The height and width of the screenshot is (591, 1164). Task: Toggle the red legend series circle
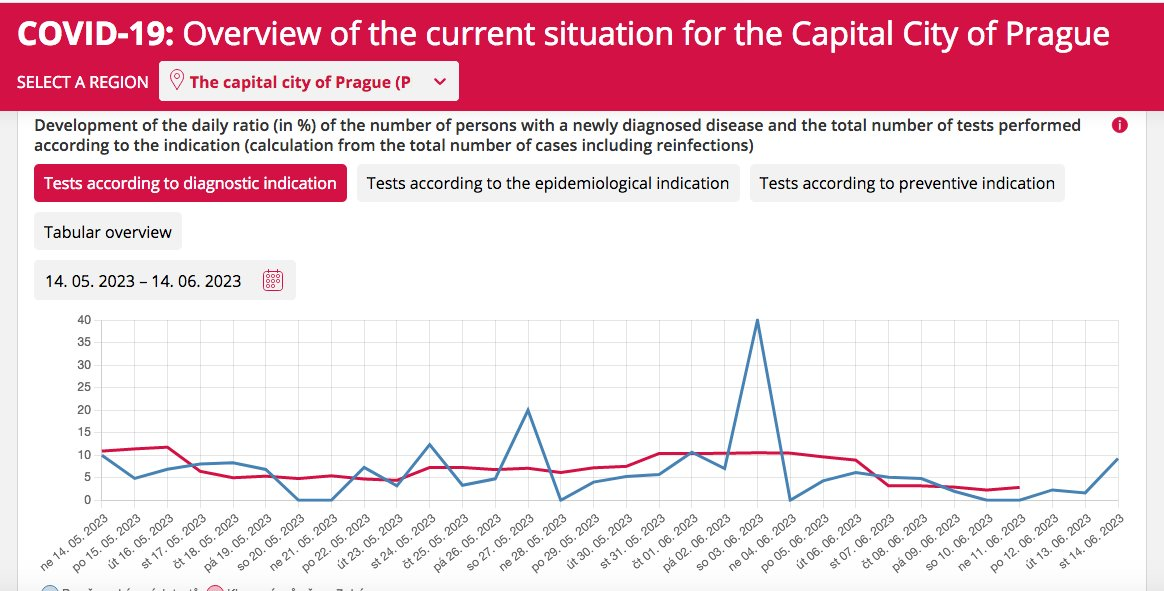[x=215, y=589]
